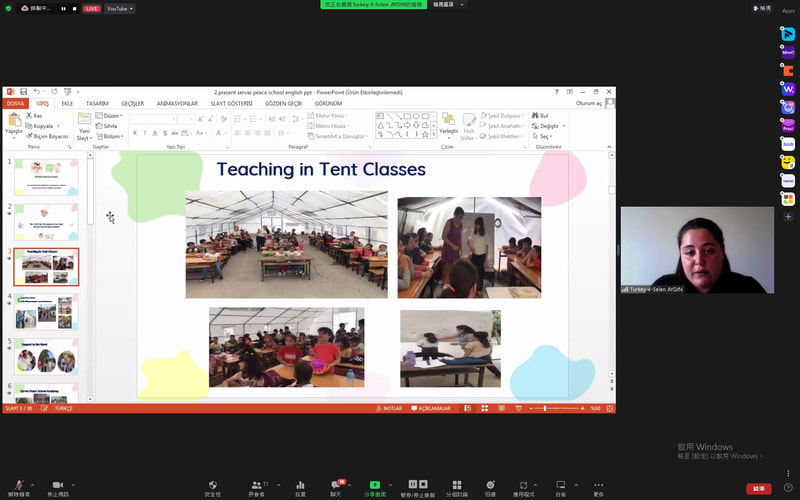This screenshot has height=500, width=800.
Task: Fit slide to window icon
Action: coord(609,408)
